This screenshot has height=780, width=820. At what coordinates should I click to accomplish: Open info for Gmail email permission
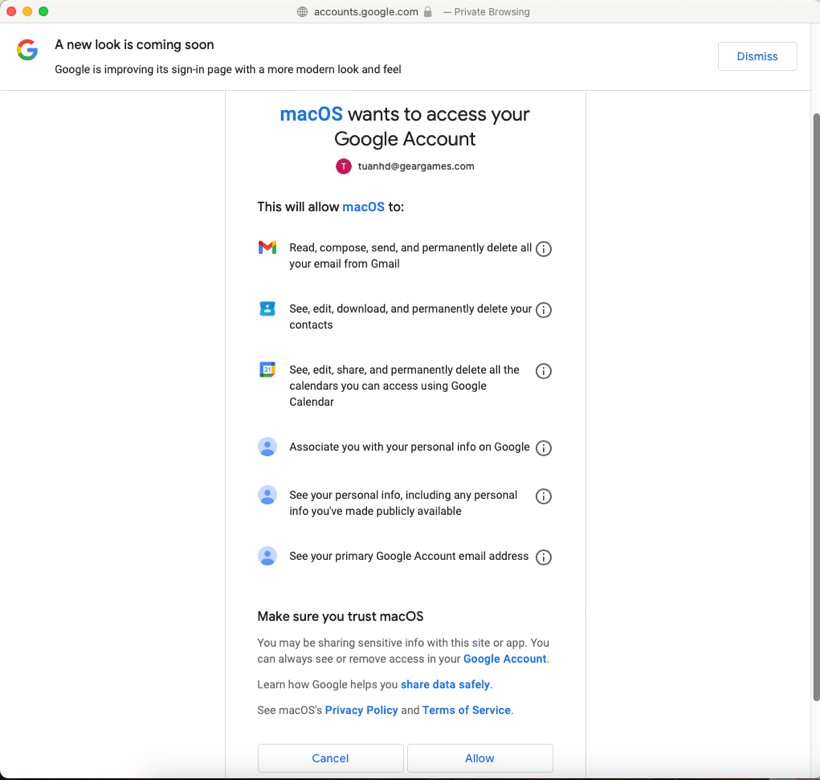coord(543,249)
